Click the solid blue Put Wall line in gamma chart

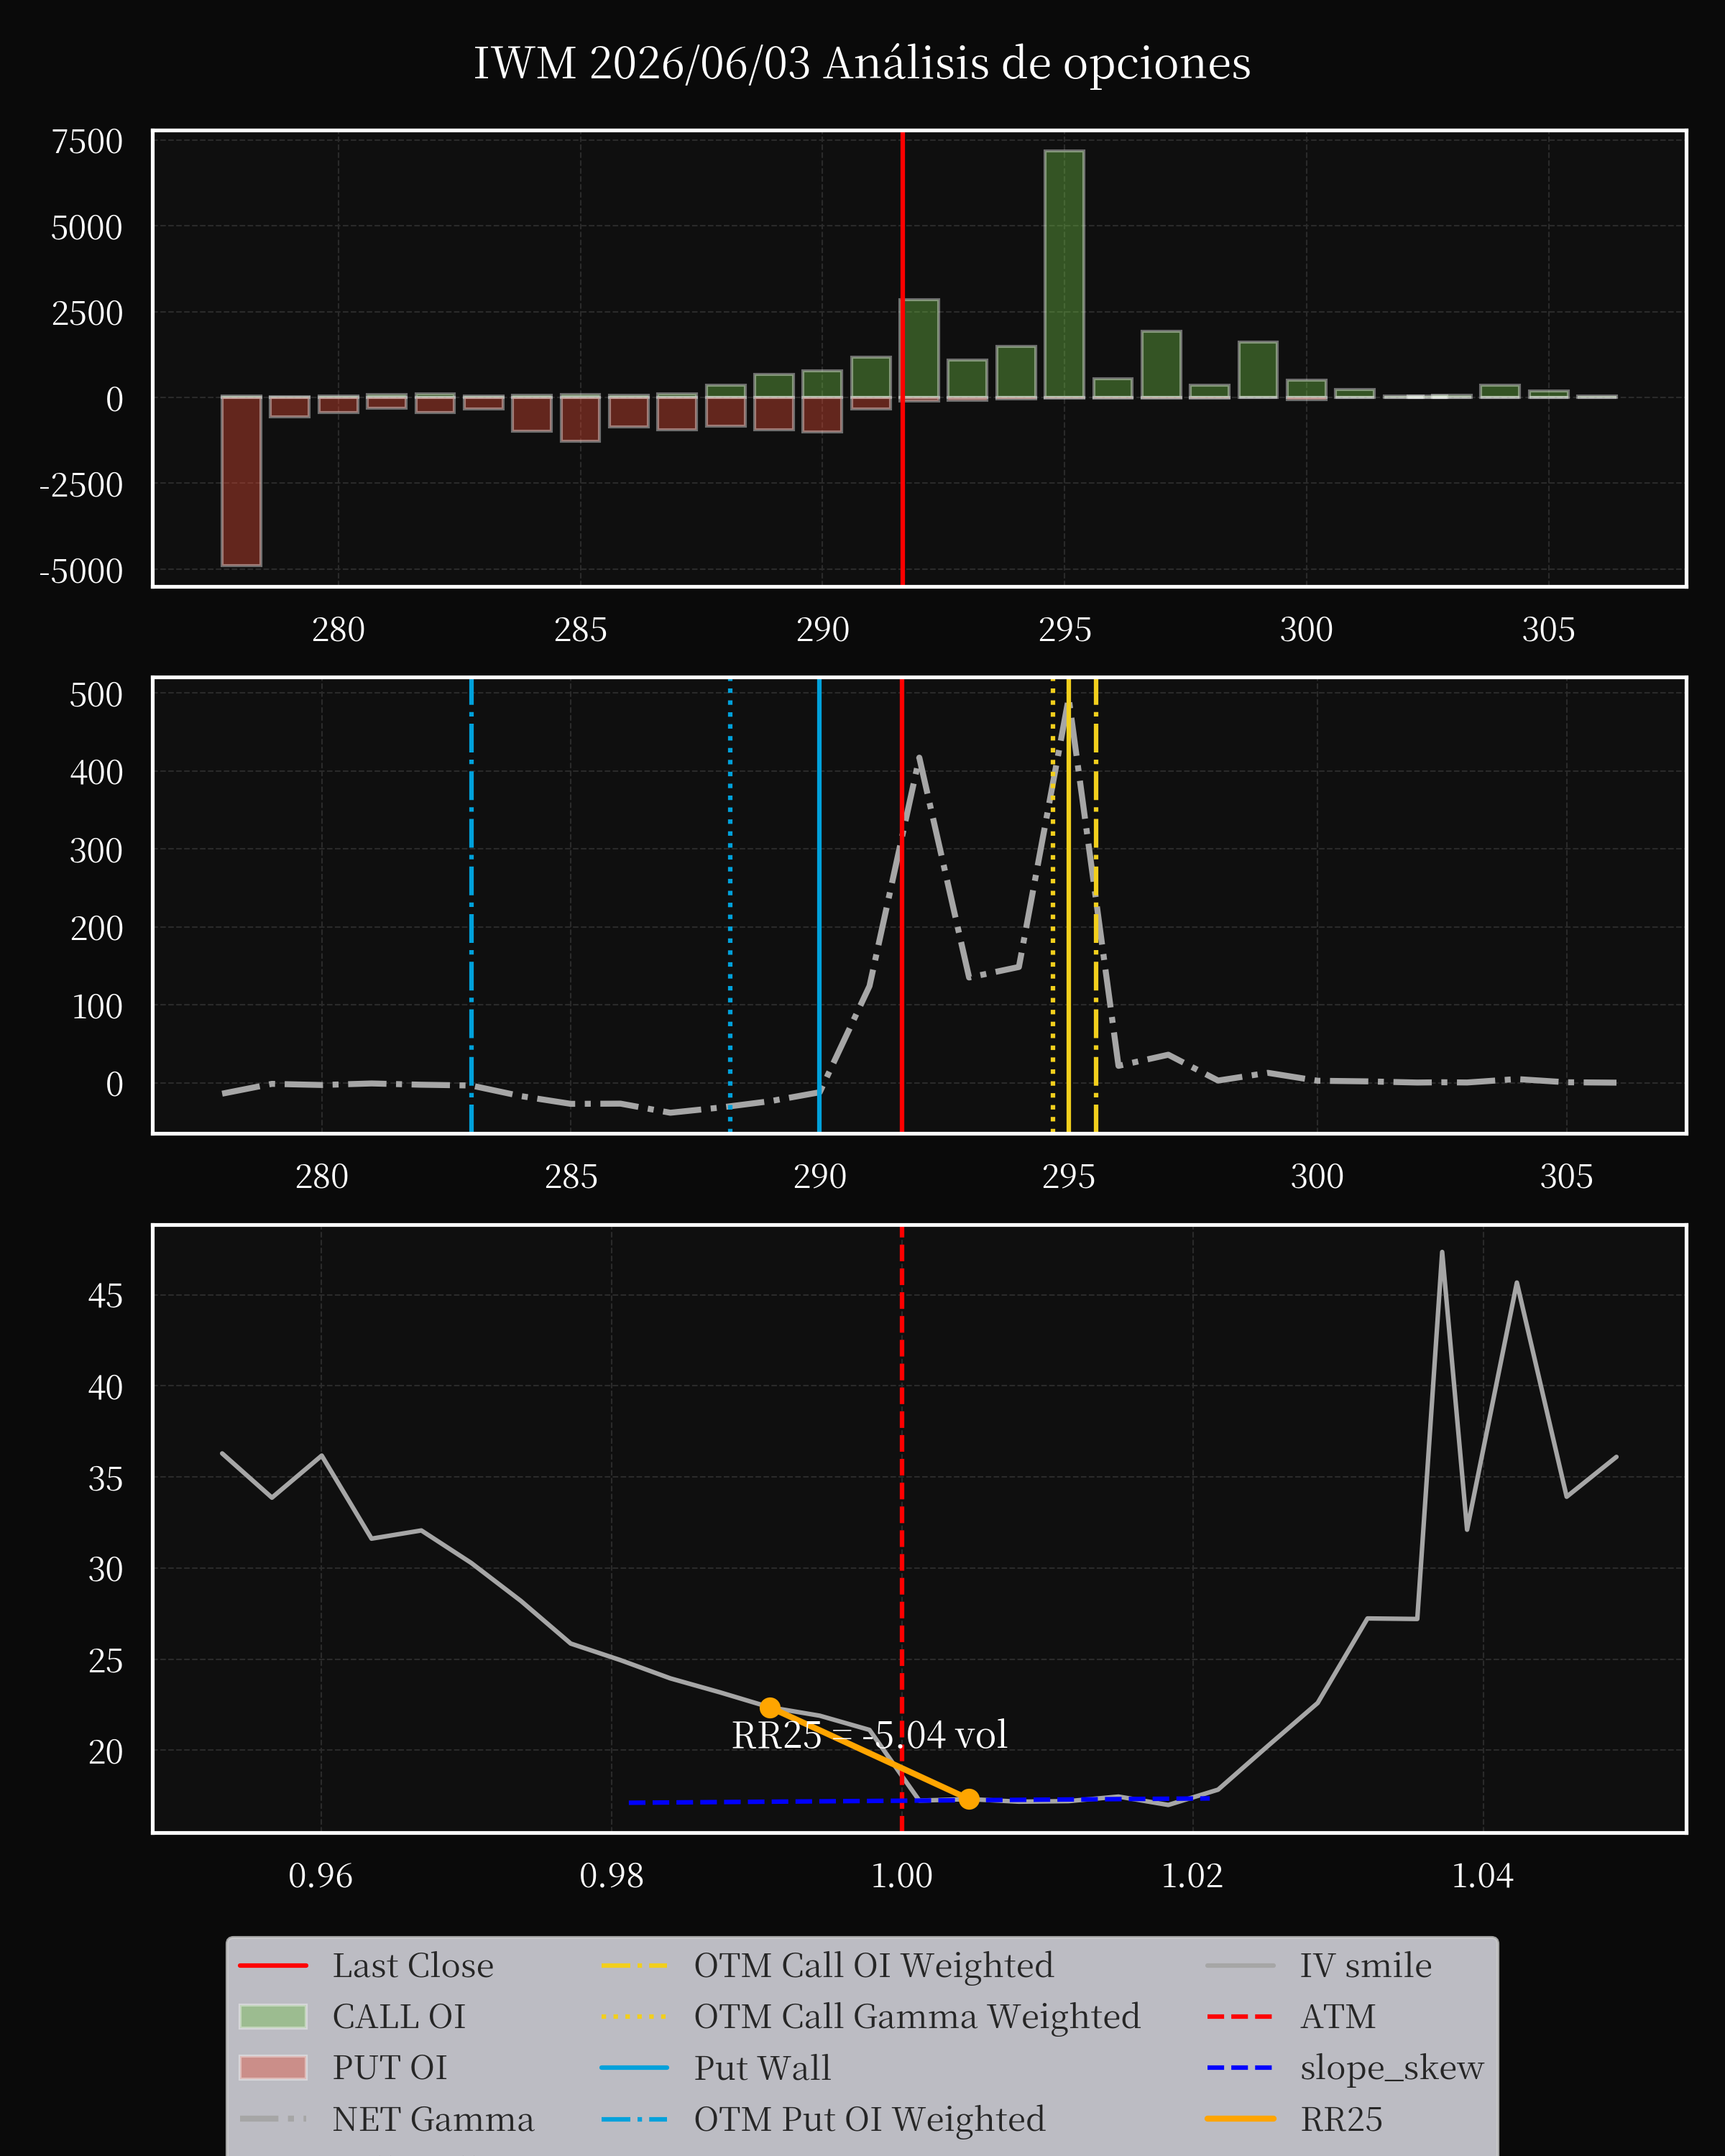(x=819, y=905)
